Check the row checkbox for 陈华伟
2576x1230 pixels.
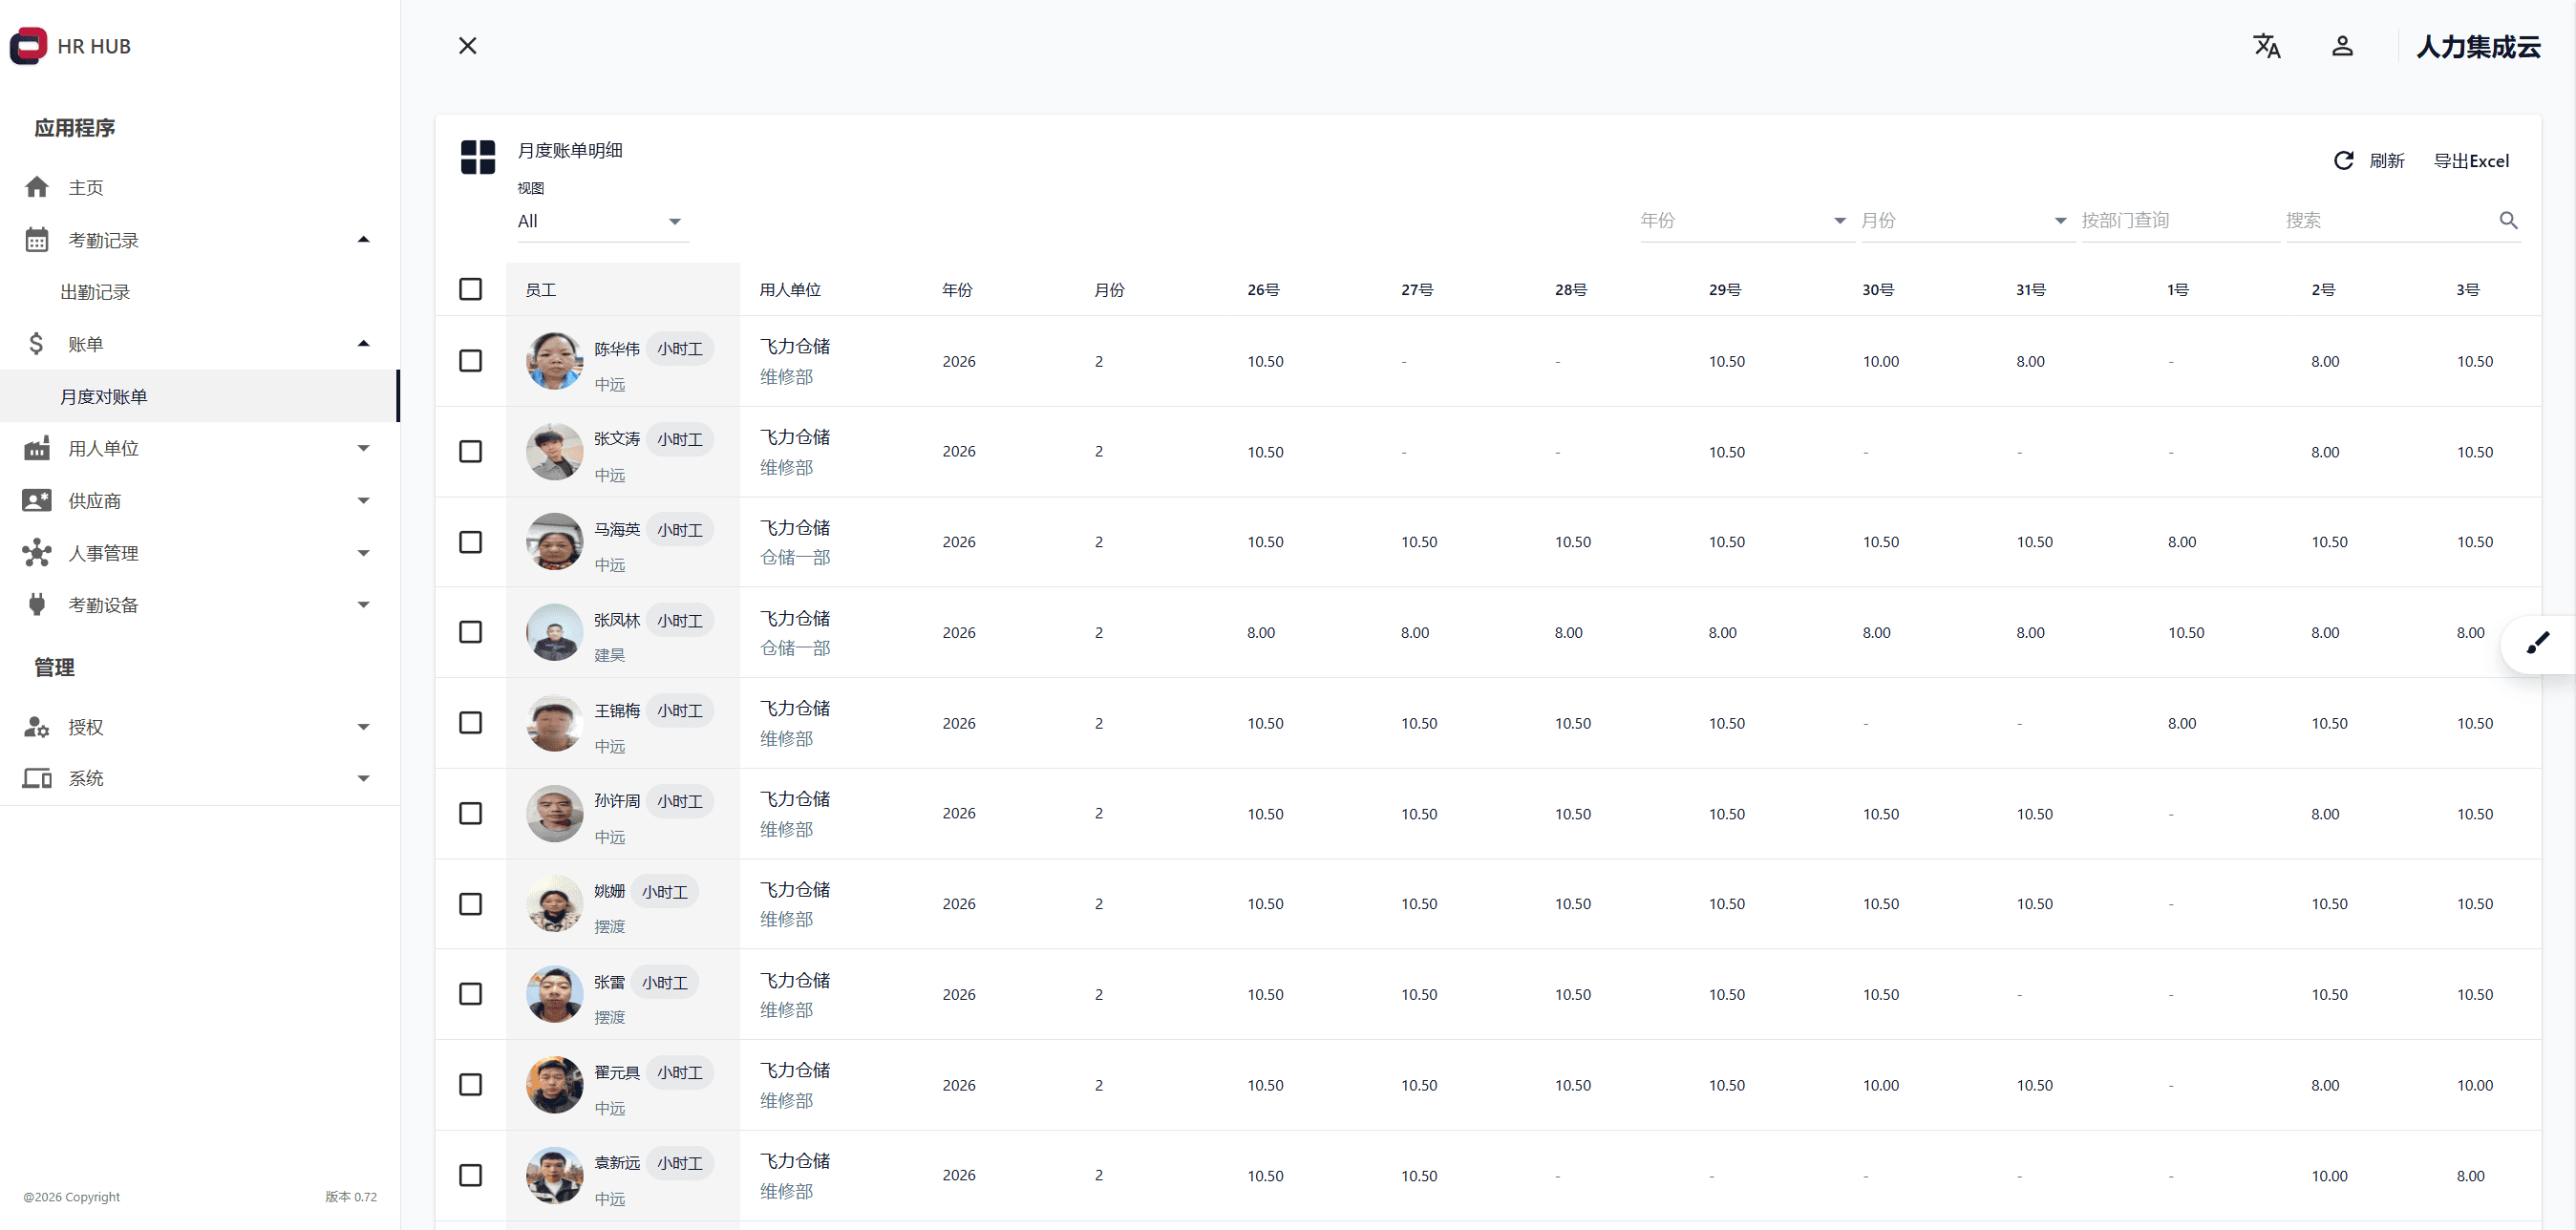tap(470, 361)
